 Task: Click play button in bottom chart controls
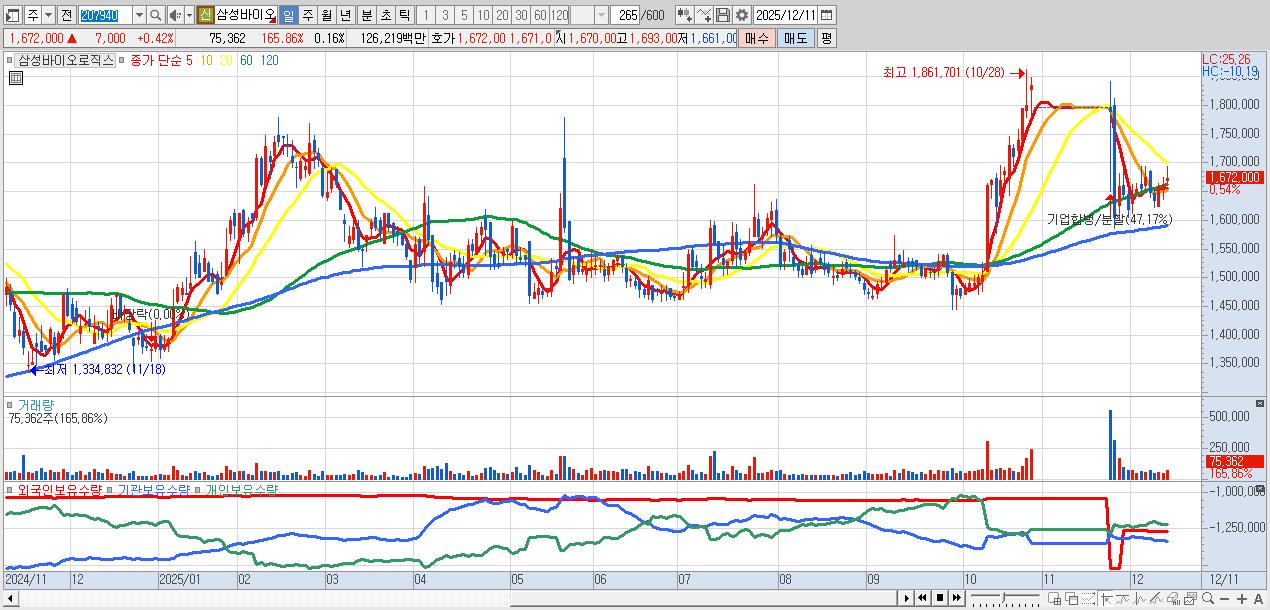[907, 598]
